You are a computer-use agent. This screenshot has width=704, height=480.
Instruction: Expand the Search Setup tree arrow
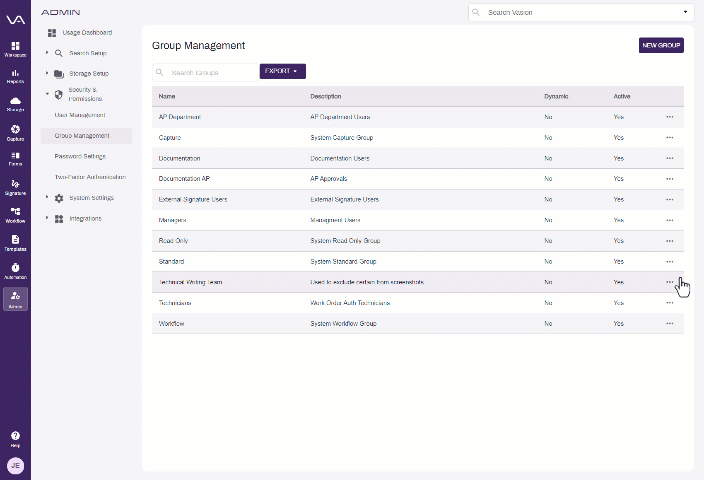tap(47, 53)
